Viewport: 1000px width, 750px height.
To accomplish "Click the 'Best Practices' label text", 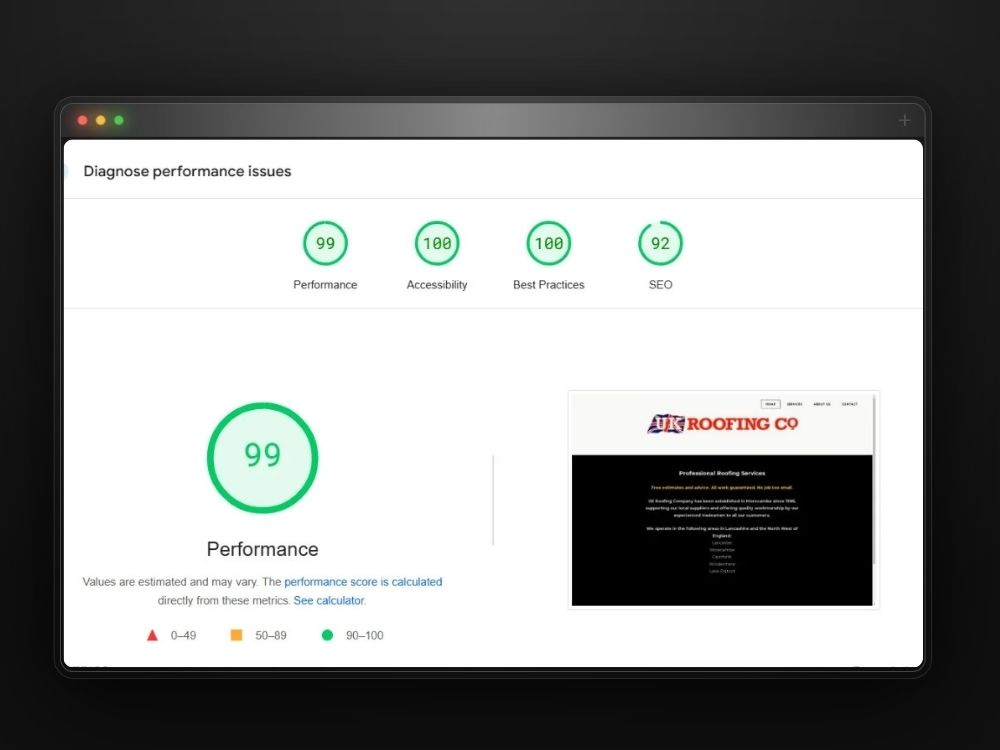I will pos(548,284).
